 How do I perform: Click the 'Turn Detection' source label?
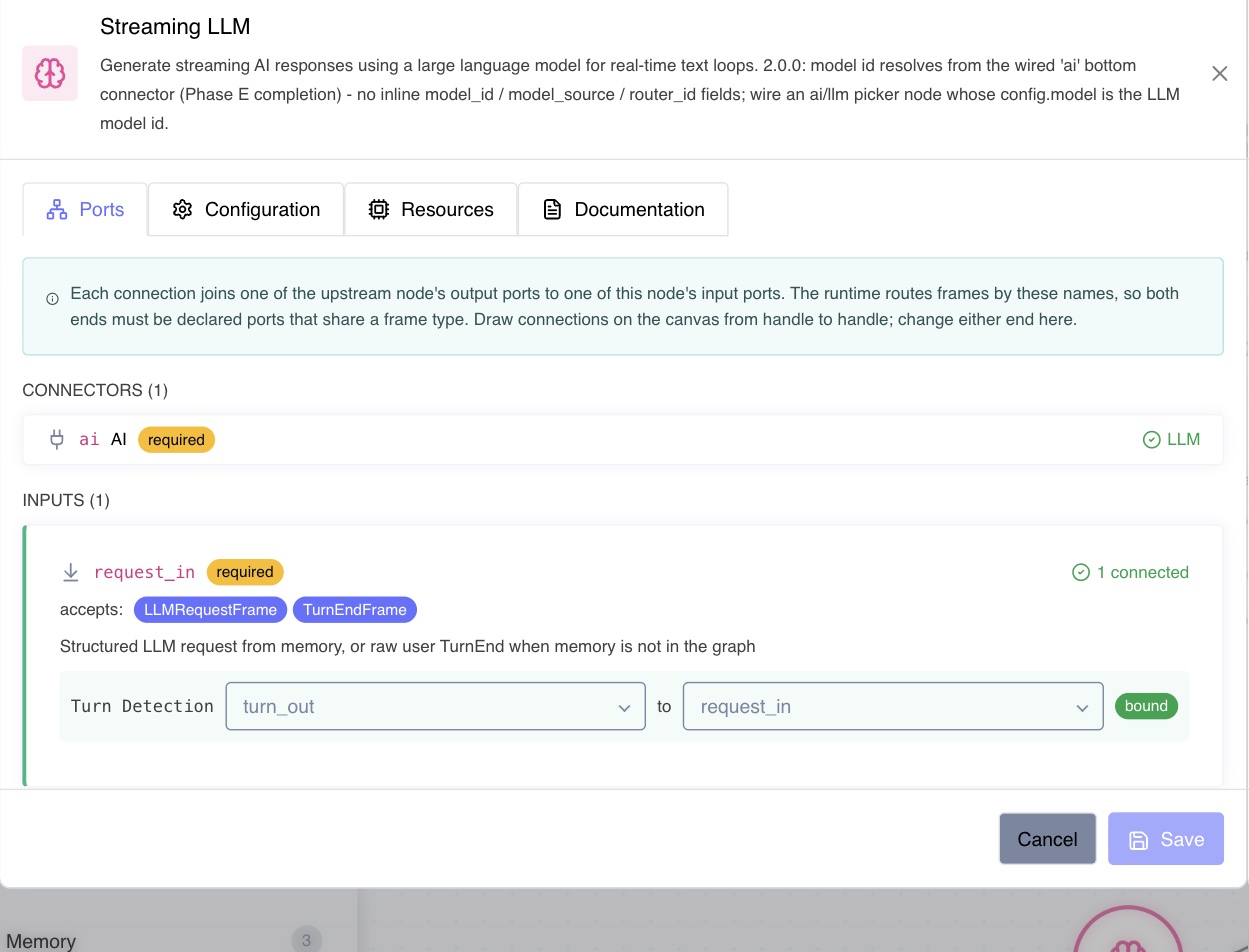tap(142, 706)
